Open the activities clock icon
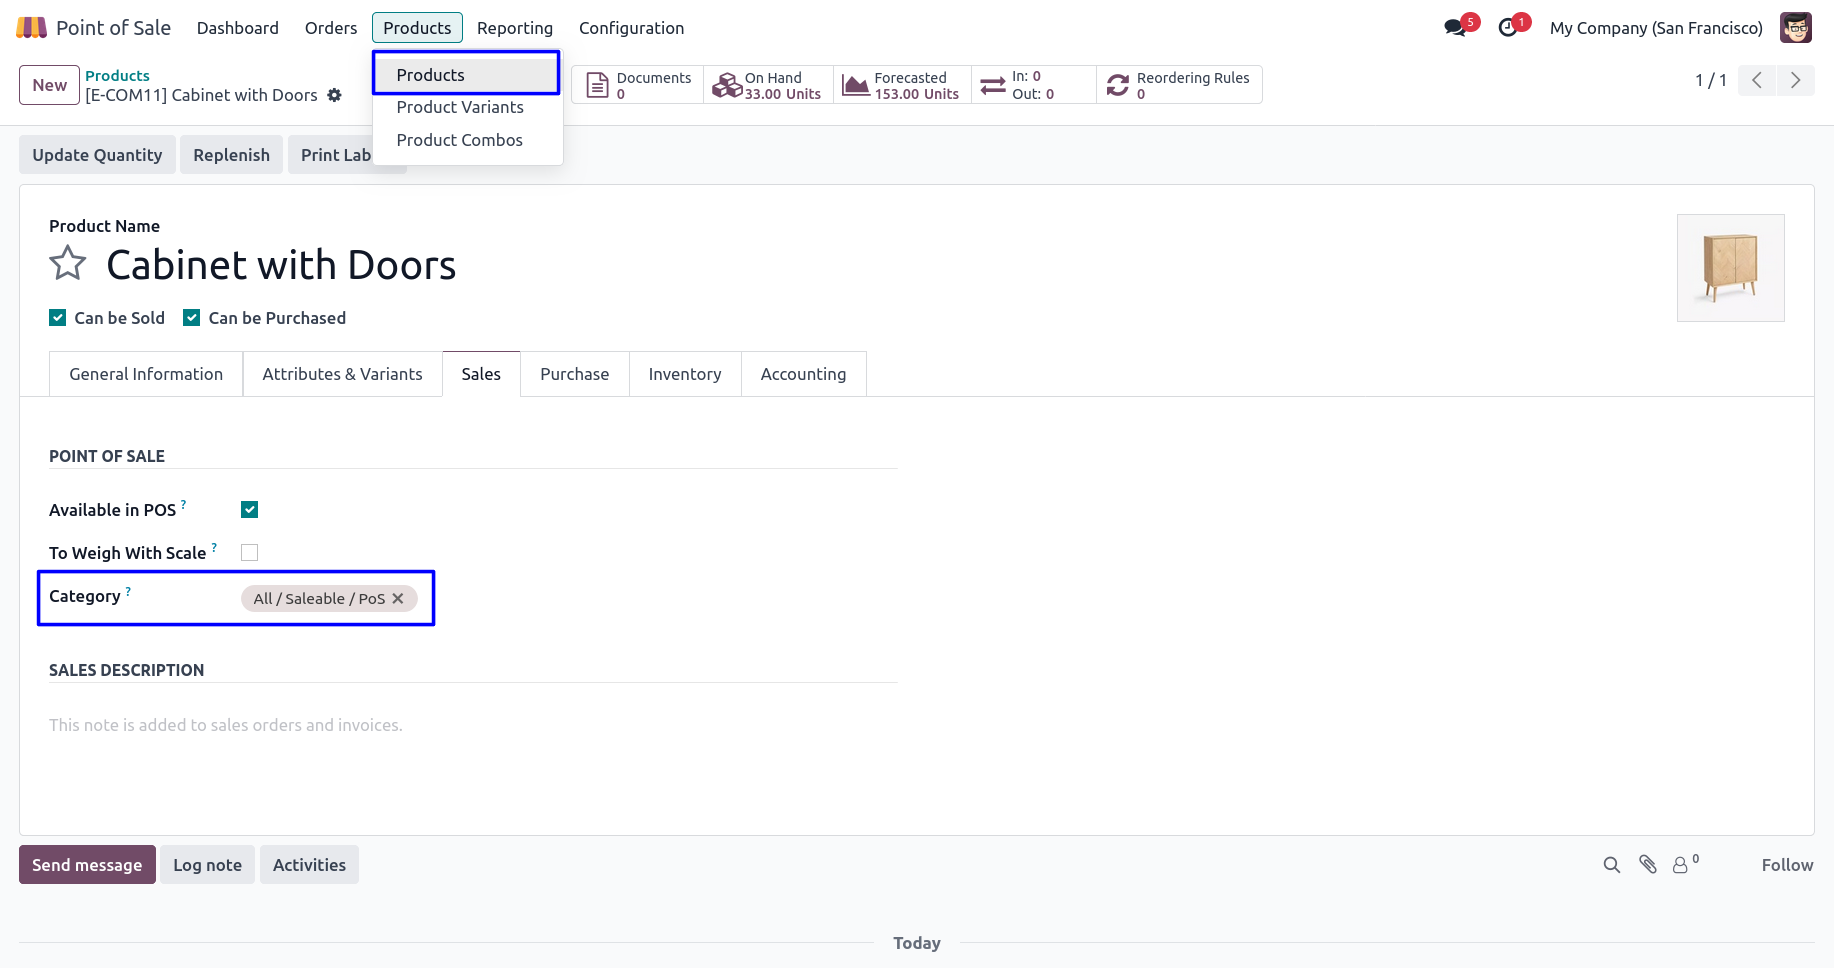Image resolution: width=1834 pixels, height=968 pixels. pyautogui.click(x=1508, y=28)
